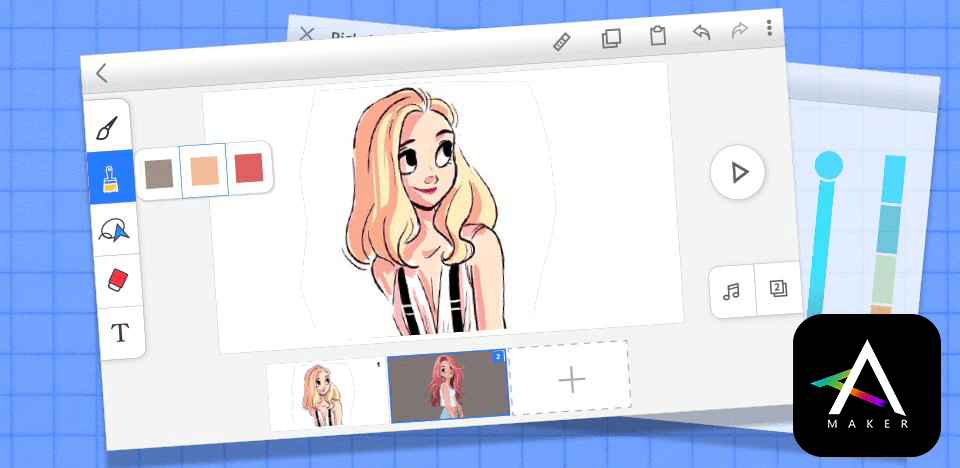Open the three-dot overflow menu
960x468 pixels.
[769, 28]
